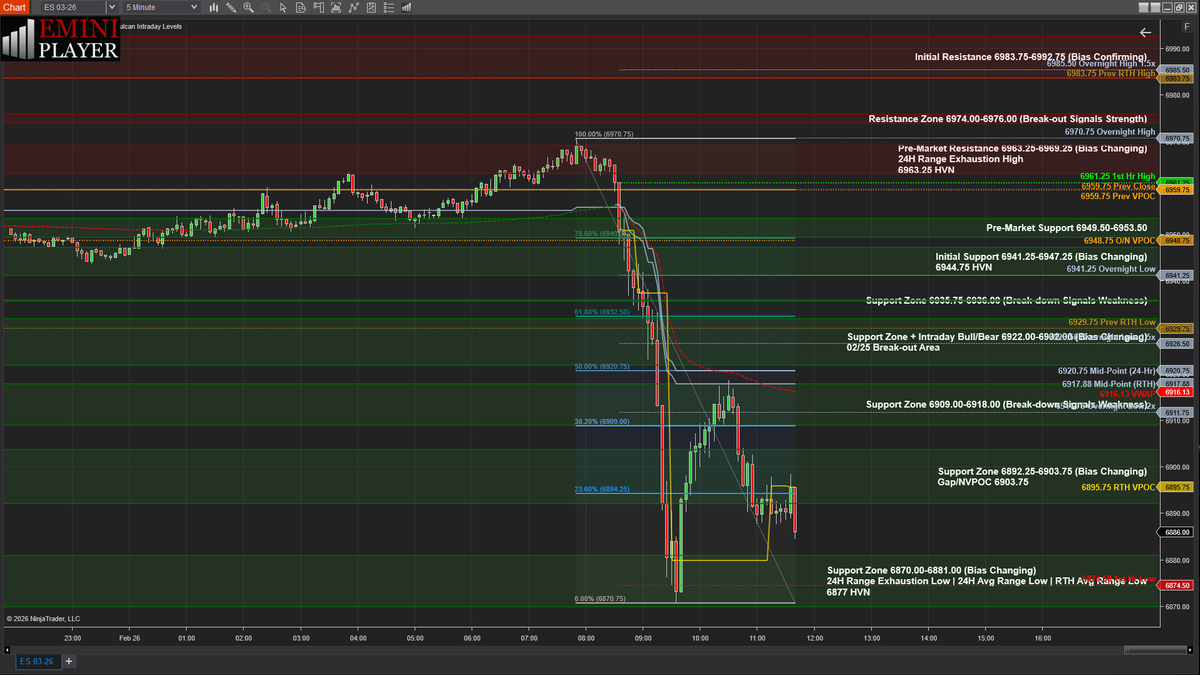
Task: Click the left scroll arrow under the time axis
Action: click(x=6, y=648)
